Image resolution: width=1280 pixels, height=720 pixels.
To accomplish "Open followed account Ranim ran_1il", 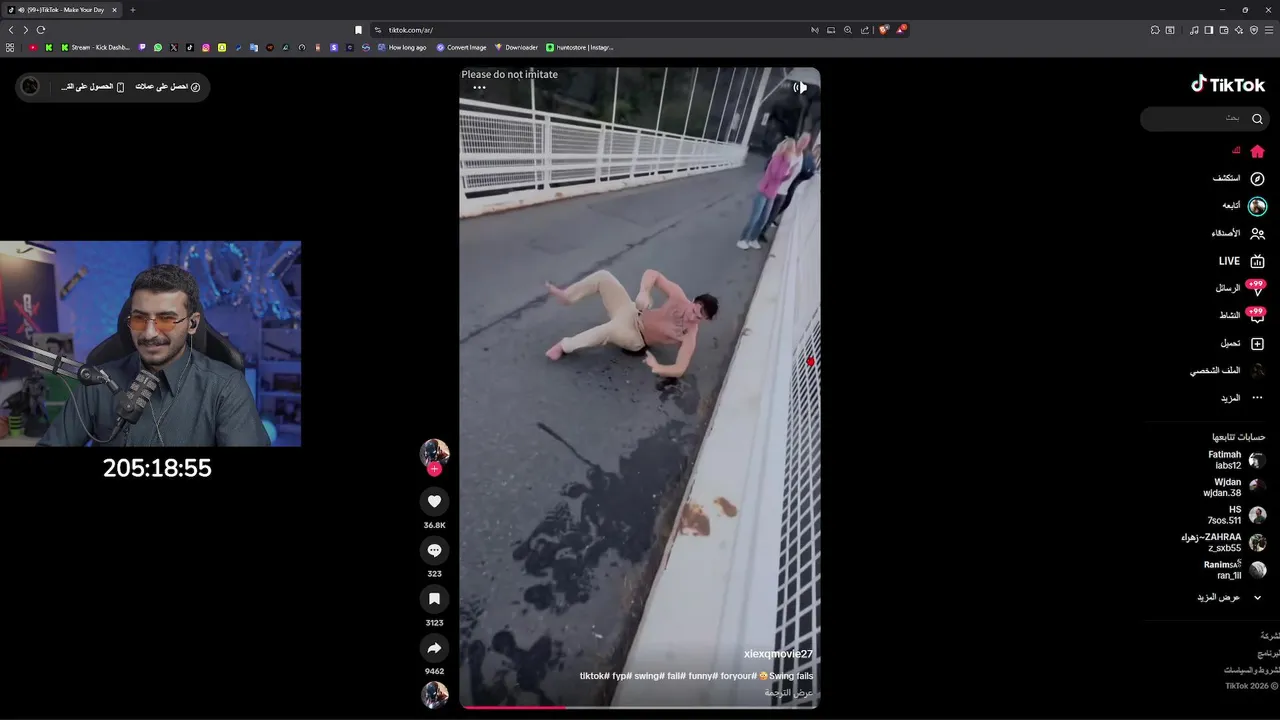I will pos(1235,570).
